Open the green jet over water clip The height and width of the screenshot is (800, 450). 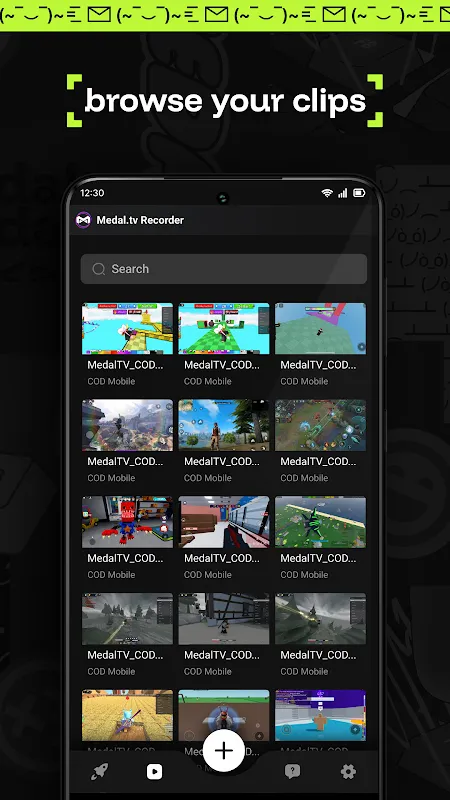(x=320, y=522)
